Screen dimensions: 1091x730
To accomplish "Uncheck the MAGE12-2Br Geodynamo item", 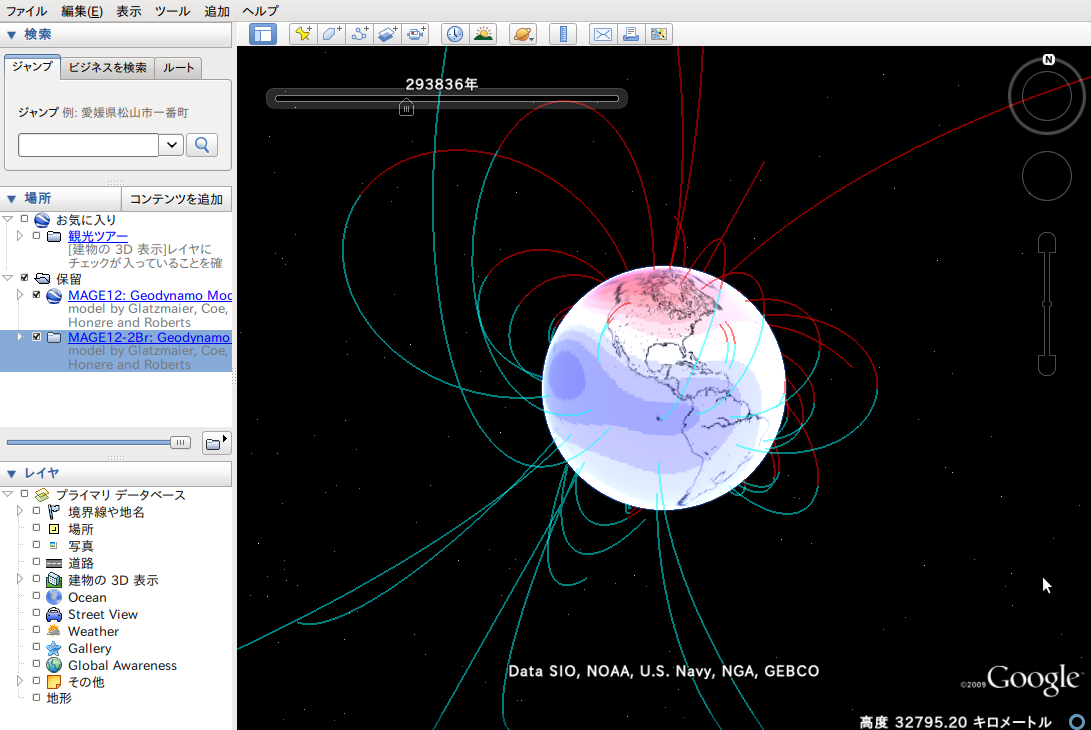I will (x=37, y=338).
